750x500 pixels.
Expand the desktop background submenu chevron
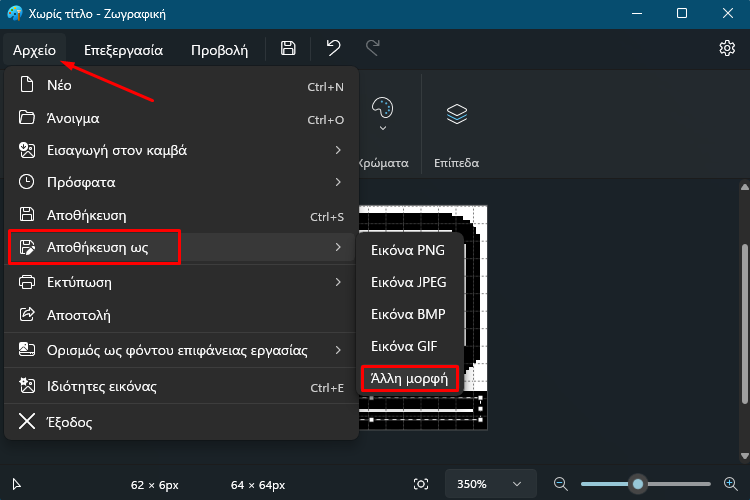click(338, 350)
